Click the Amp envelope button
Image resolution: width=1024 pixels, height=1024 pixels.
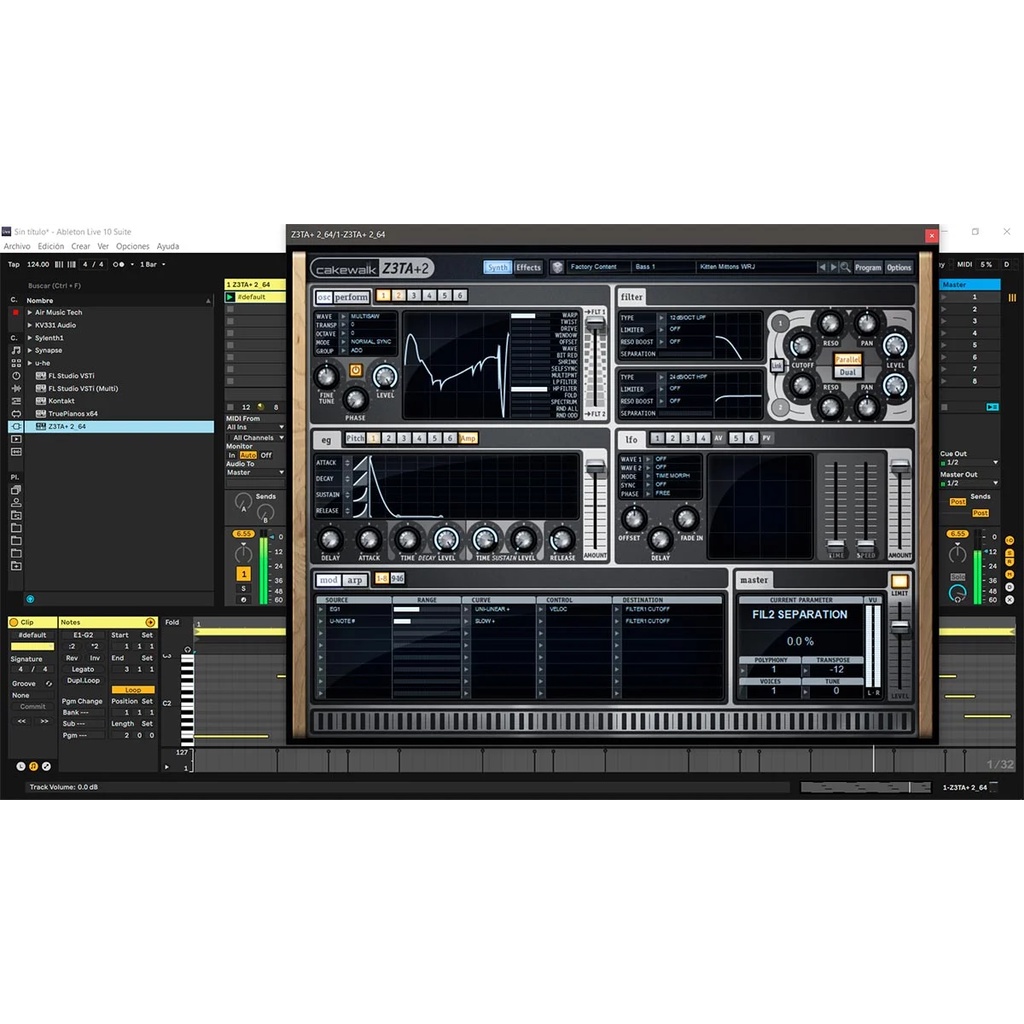468,438
